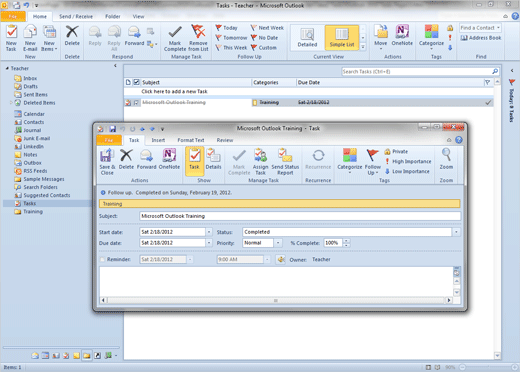The width and height of the screenshot is (520, 372).
Task: Set High Importance on task
Action: [x=408, y=161]
